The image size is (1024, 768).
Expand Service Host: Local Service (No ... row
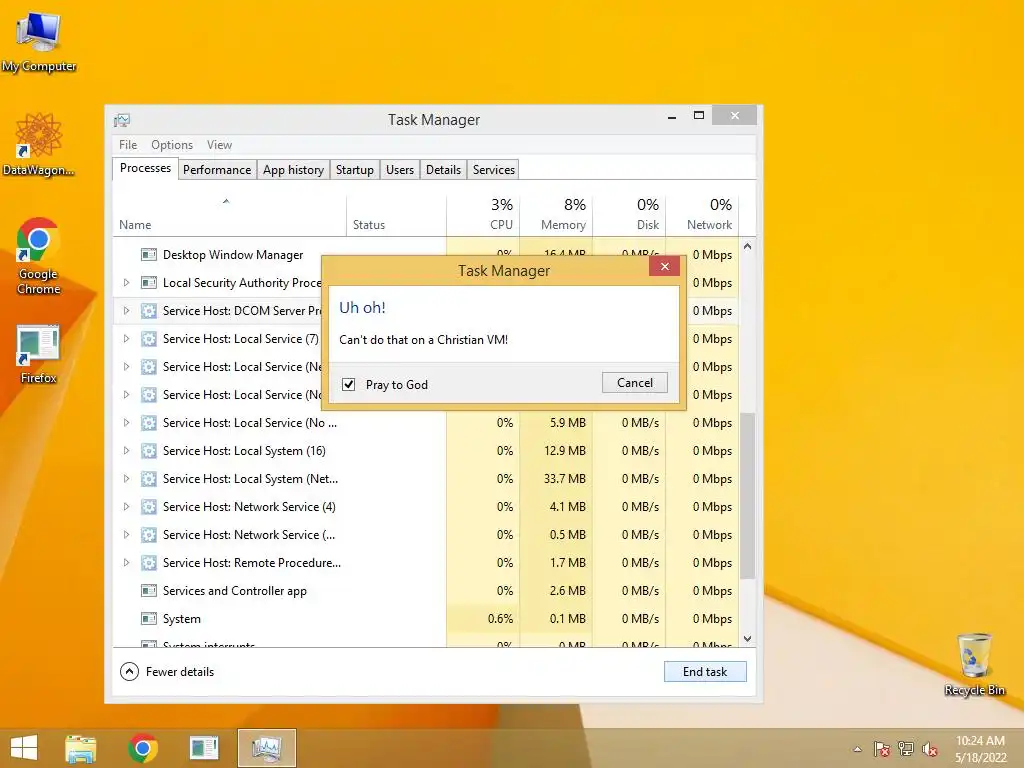(127, 423)
